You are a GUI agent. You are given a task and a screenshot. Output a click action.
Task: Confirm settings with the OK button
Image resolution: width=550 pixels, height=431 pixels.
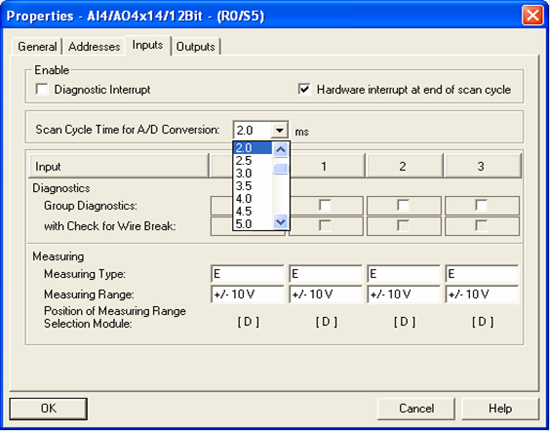point(48,409)
